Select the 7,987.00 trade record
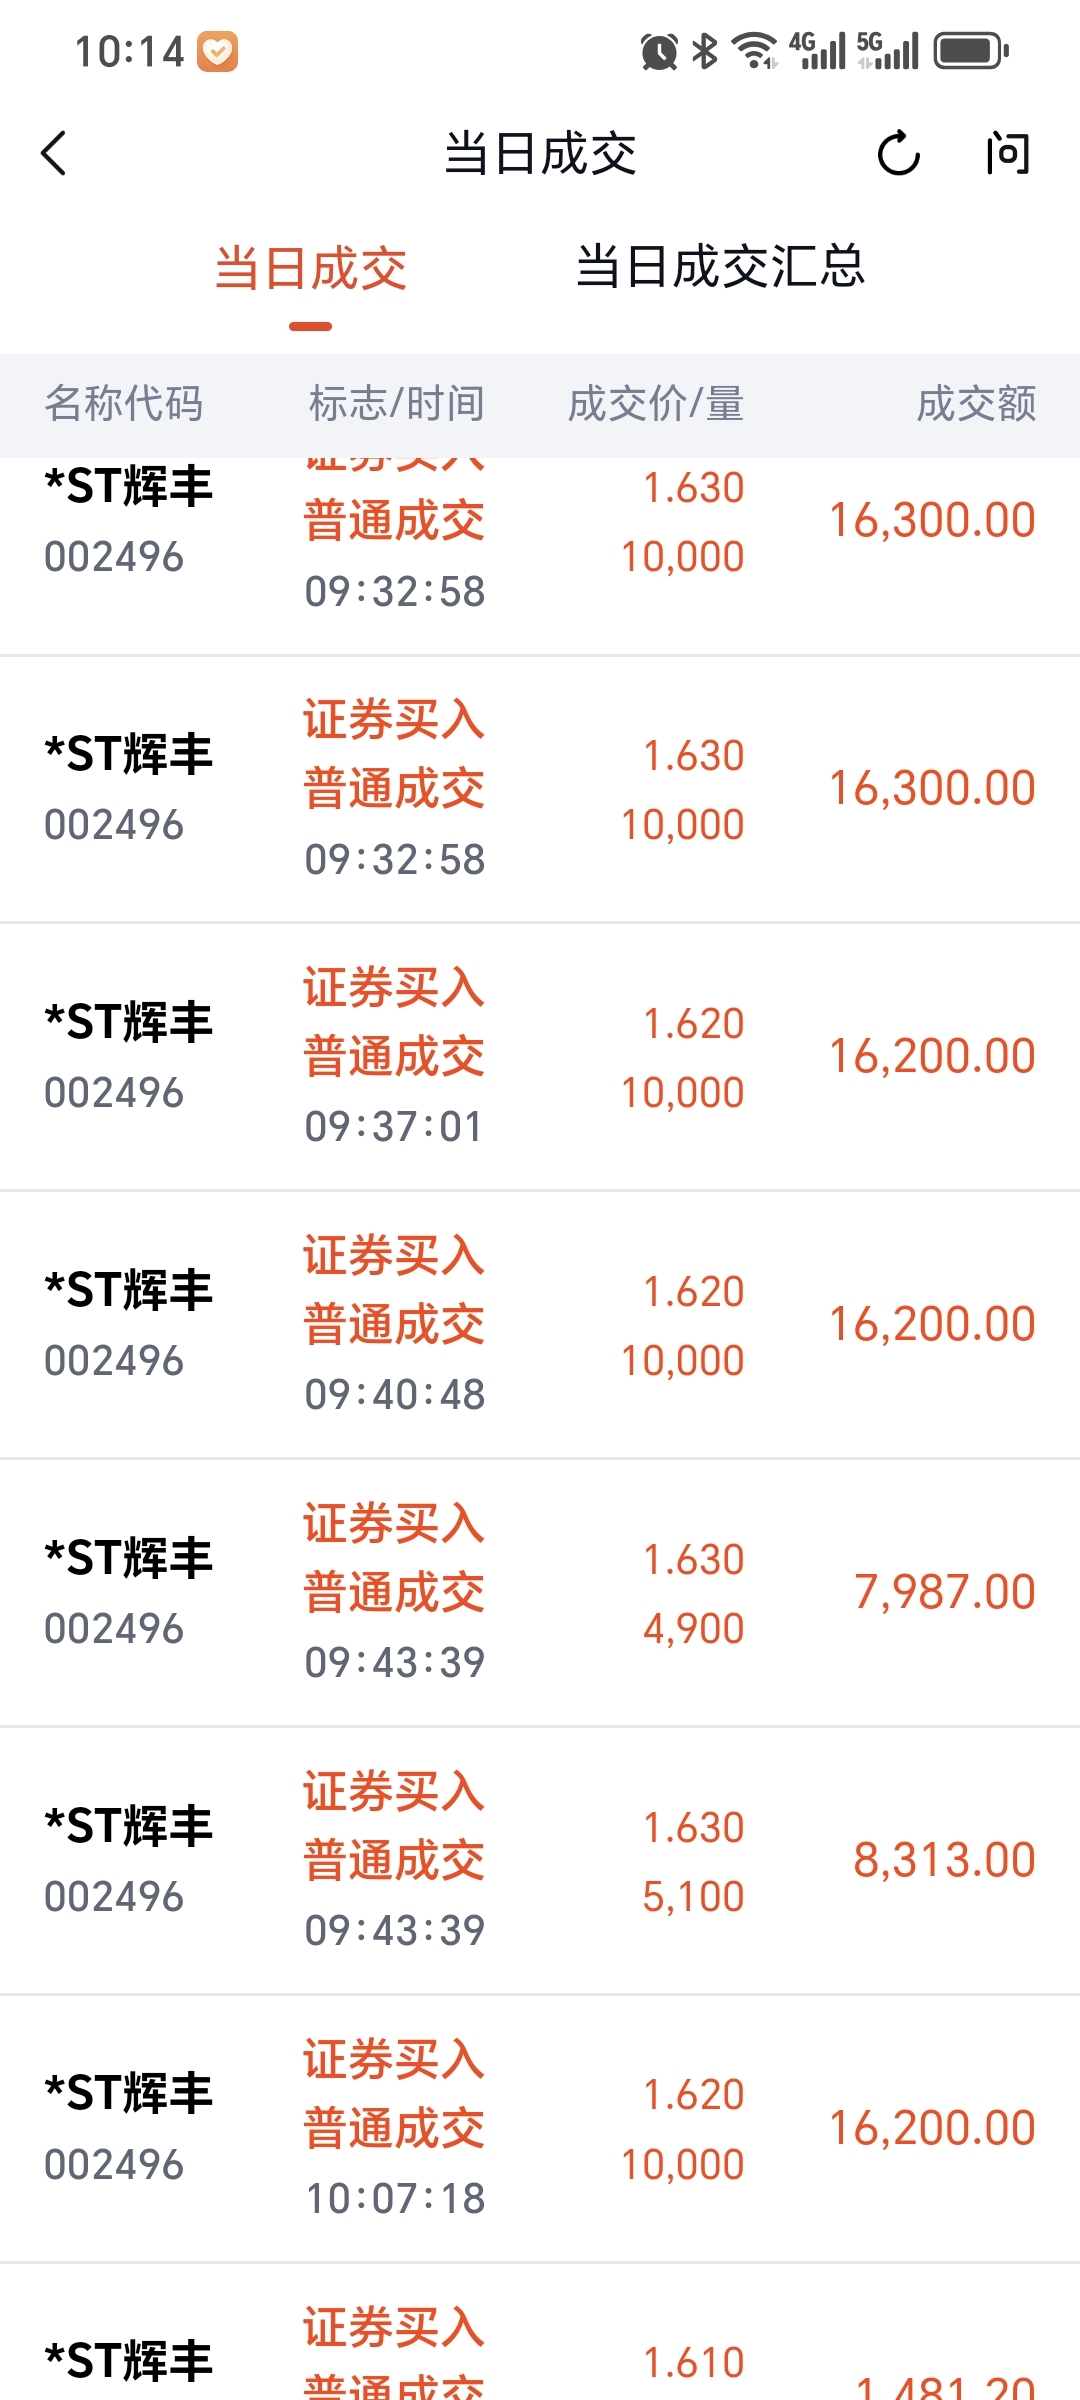Image resolution: width=1080 pixels, height=2400 pixels. click(540, 1593)
